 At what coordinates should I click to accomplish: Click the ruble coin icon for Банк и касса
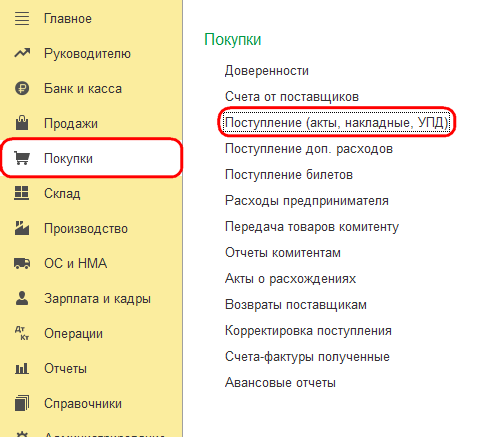(22, 88)
